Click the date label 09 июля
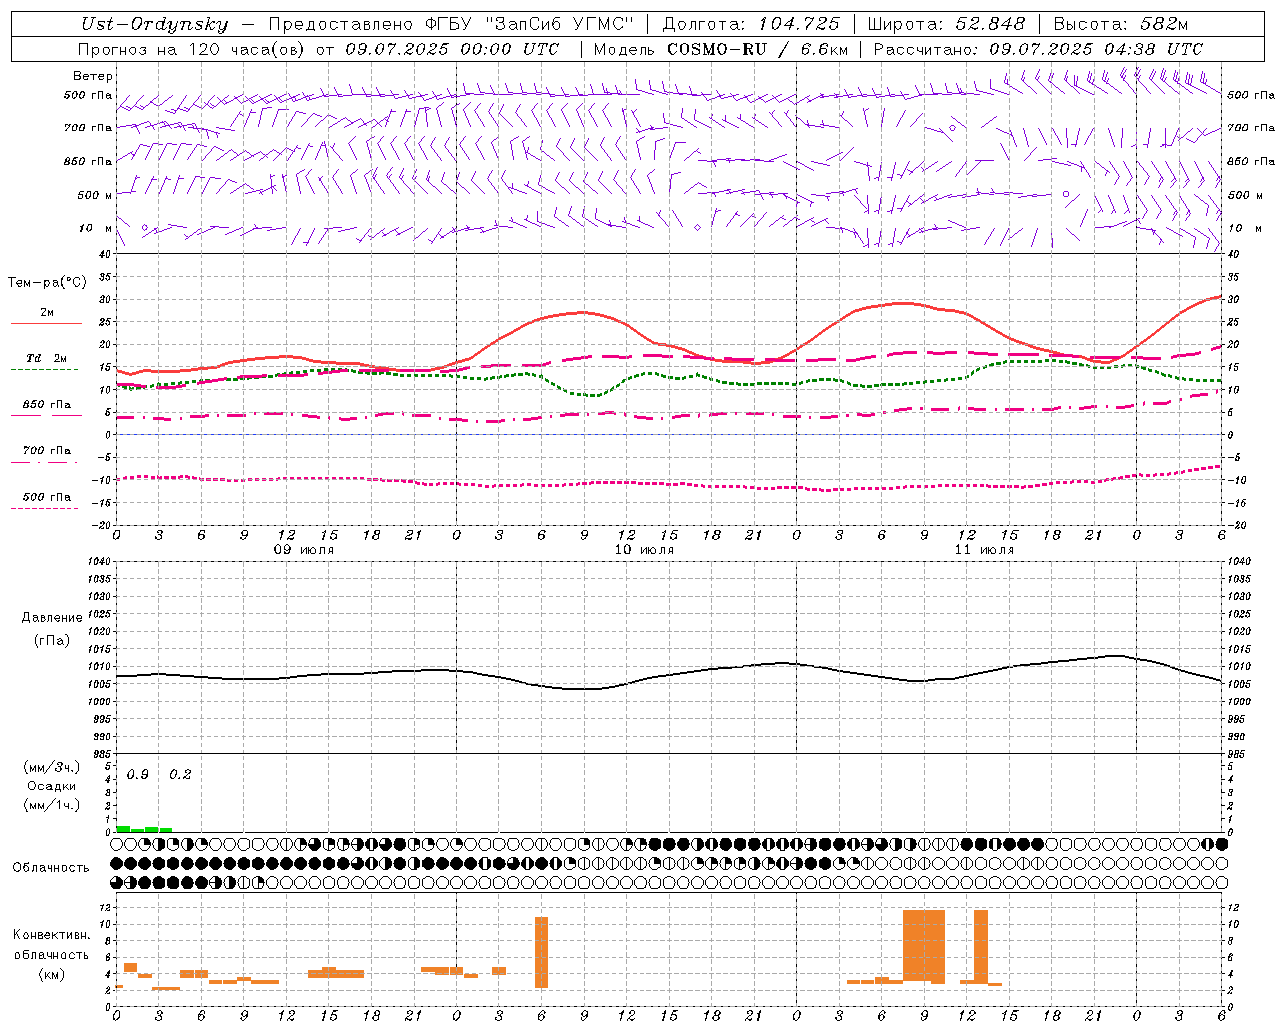 pyautogui.click(x=304, y=550)
